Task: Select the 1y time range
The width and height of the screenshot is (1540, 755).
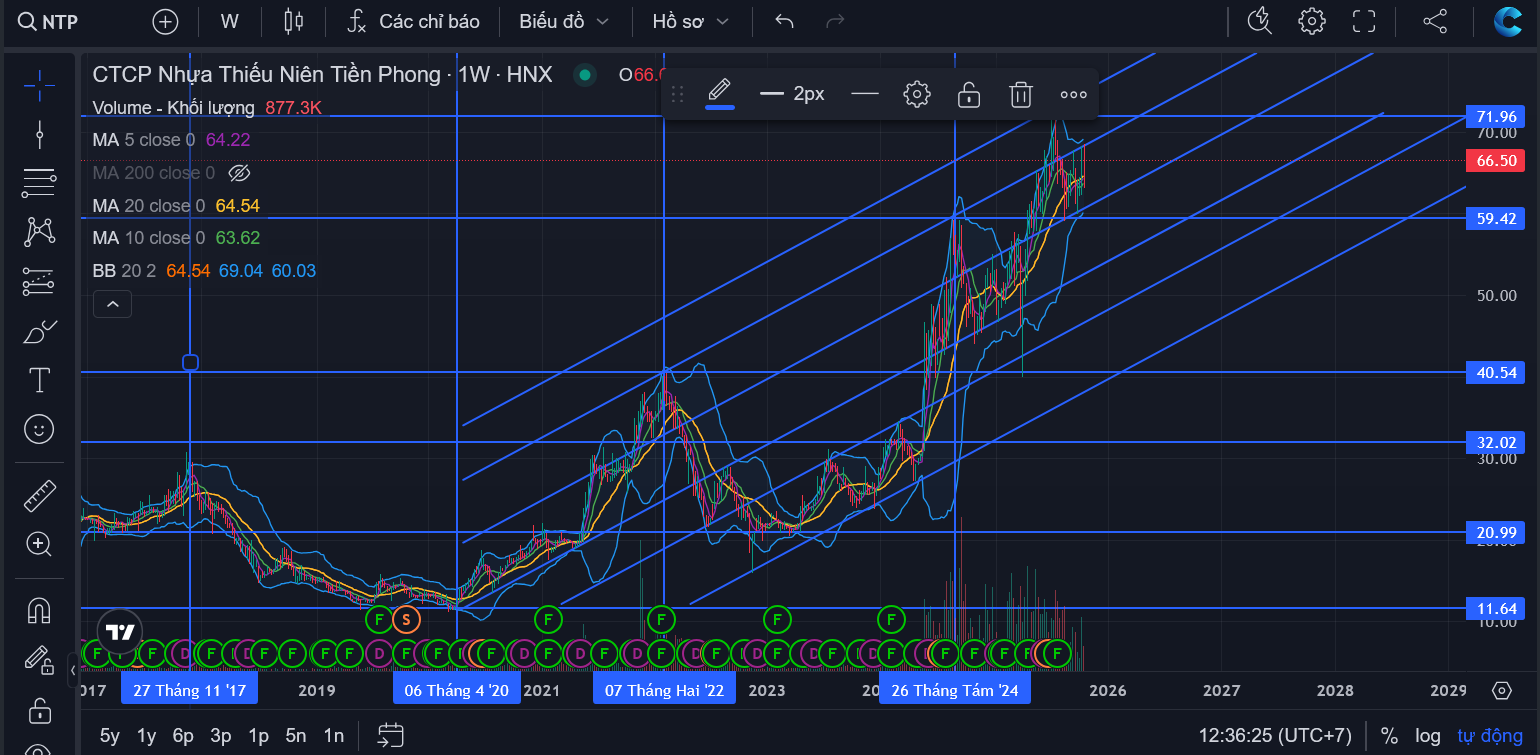Action: click(x=146, y=736)
